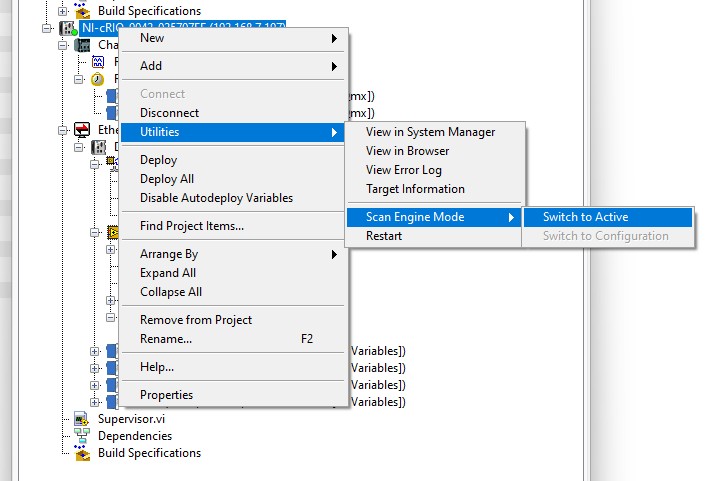Select the Dependencies tree item
The height and width of the screenshot is (481, 719).
click(x=135, y=436)
